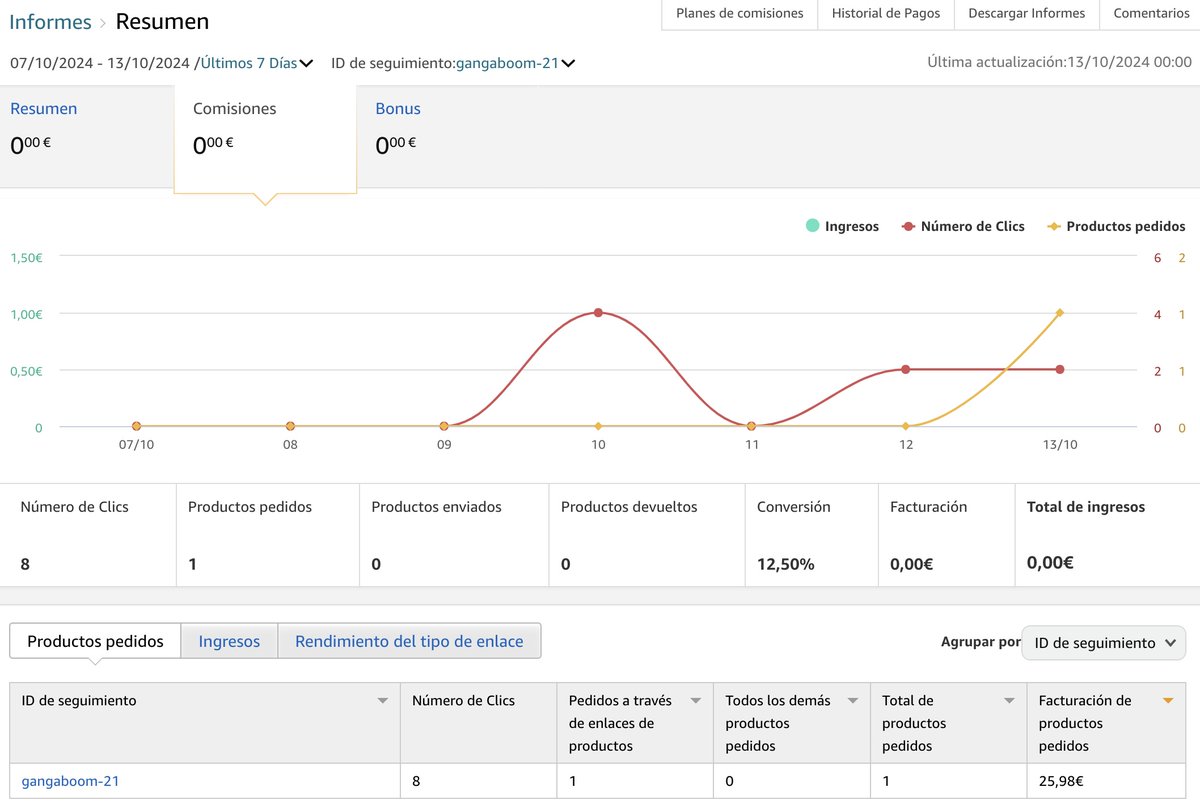Click the data point on day 08
The image size is (1200, 808).
pyautogui.click(x=290, y=426)
